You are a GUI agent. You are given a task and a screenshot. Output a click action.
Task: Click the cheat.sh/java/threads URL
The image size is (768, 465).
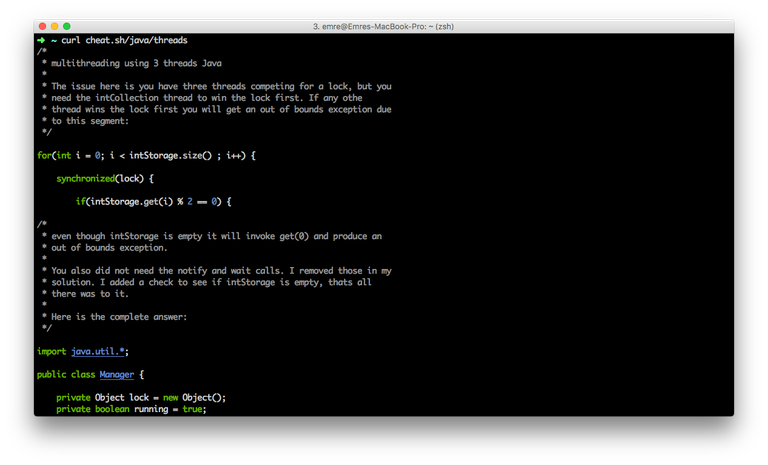[136, 40]
